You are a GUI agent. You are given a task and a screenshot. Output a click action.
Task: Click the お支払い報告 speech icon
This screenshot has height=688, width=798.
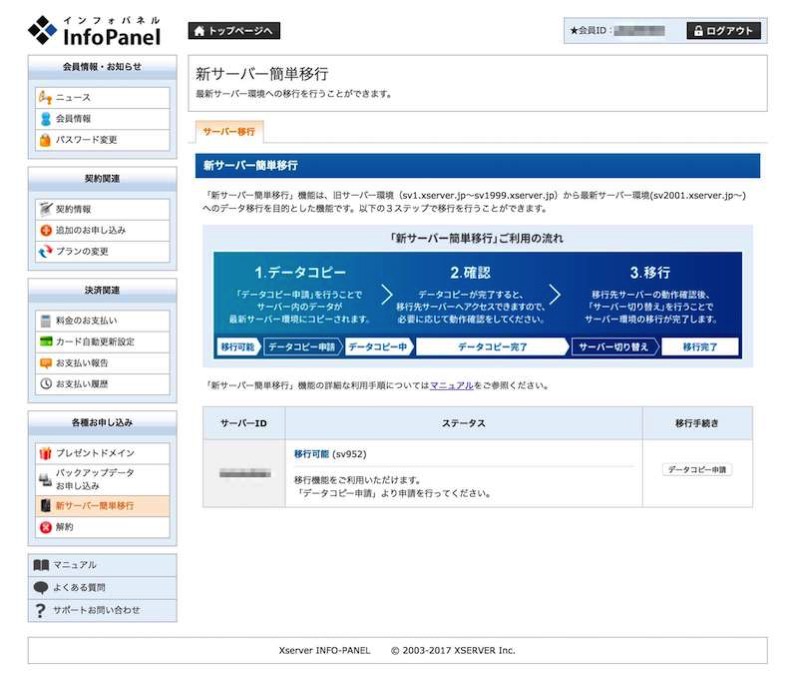[46, 363]
